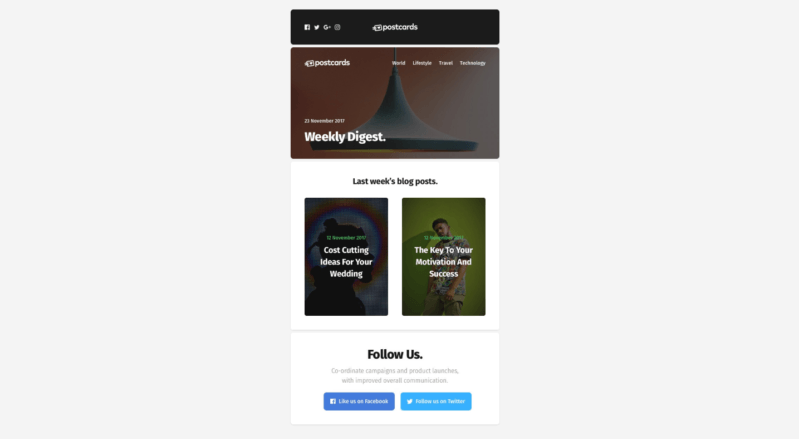Click the Follow Us heading

click(x=395, y=354)
